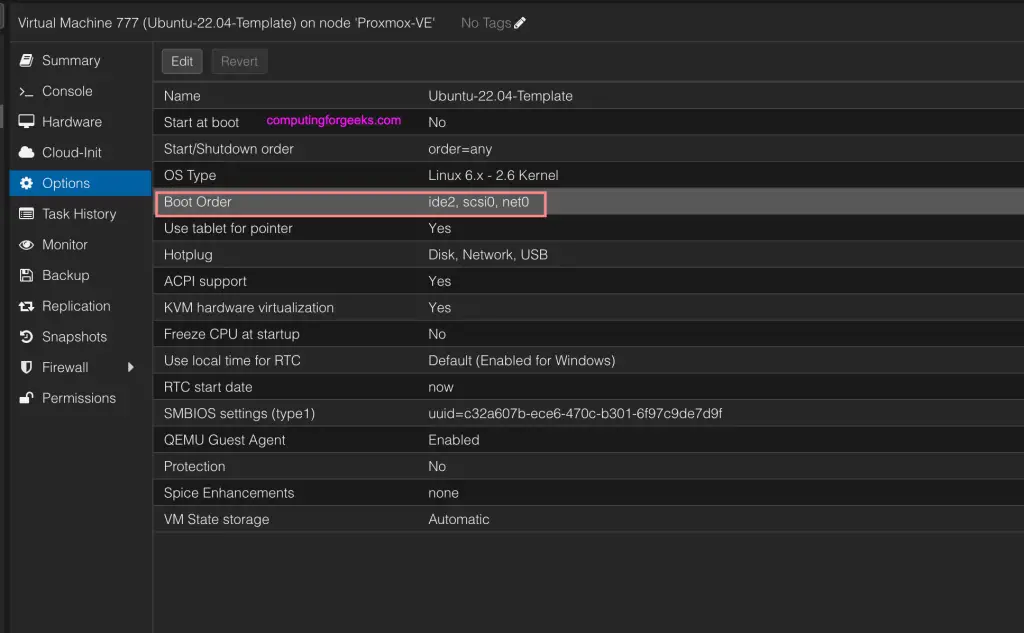The image size is (1024, 633).
Task: Click the Firewall shield icon
Action: [x=26, y=368]
